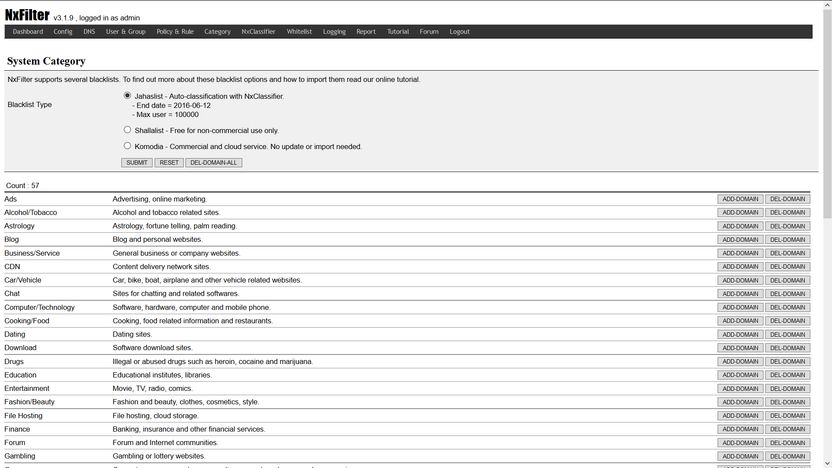The width and height of the screenshot is (832, 468).
Task: Click ADD-DOMAIN for the Blog category
Action: click(740, 239)
